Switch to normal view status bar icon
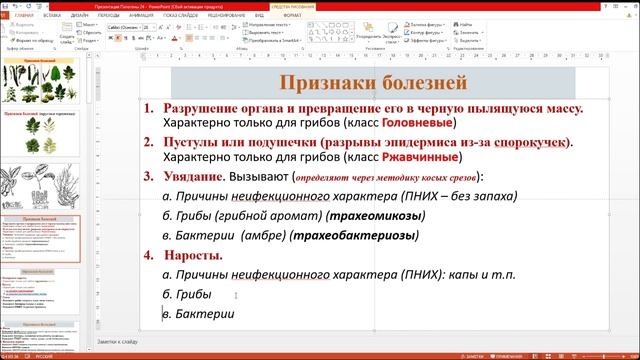This screenshot has height=360, width=640. coord(535,356)
